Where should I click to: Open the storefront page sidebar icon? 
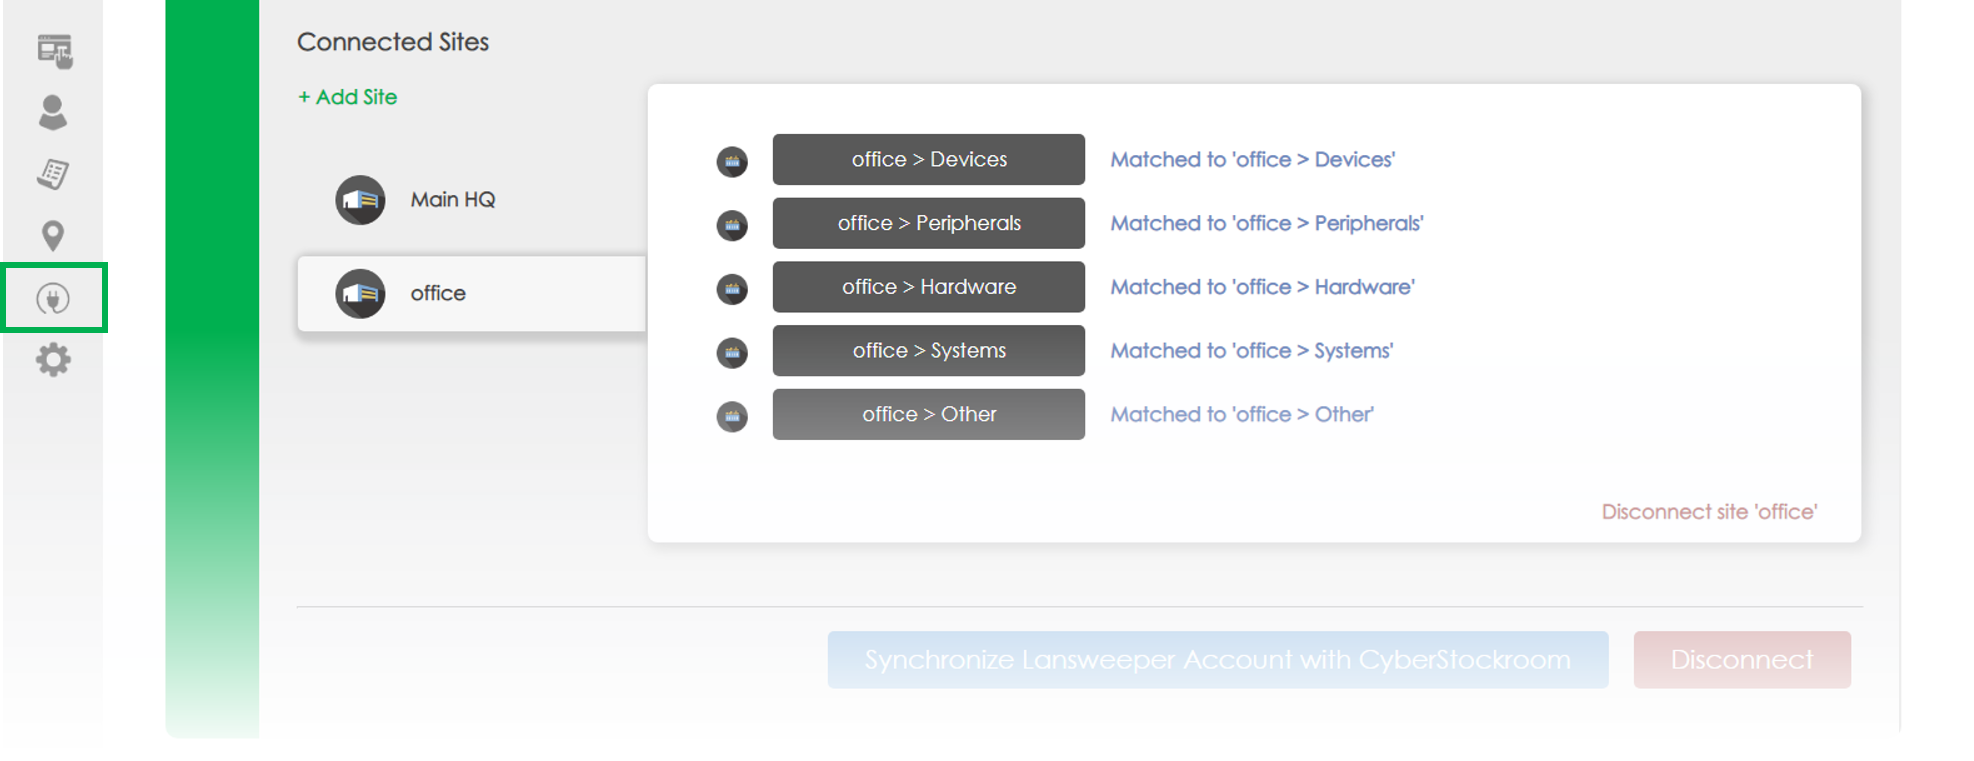(54, 50)
